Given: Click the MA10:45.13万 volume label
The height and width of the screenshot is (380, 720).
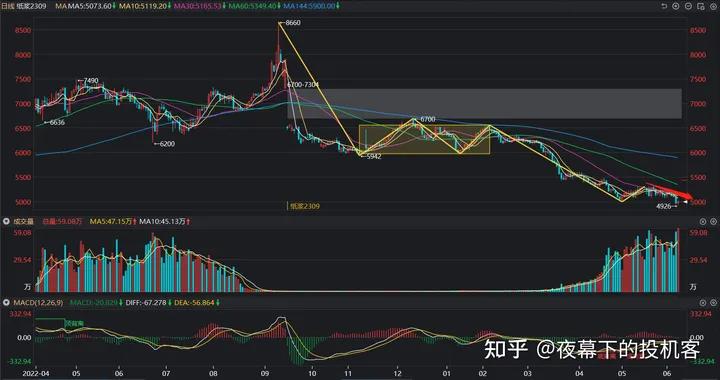Looking at the screenshot, I should (163, 221).
